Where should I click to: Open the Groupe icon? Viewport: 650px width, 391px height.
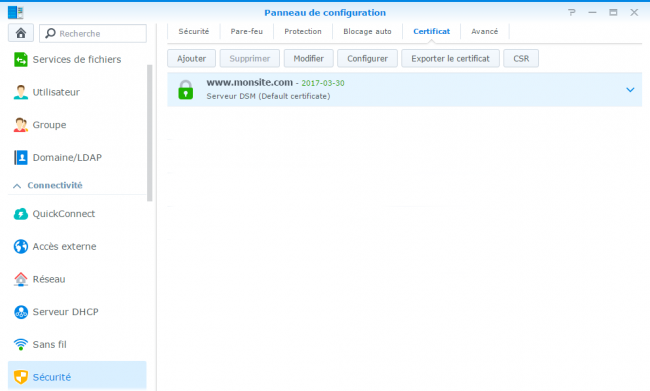[21, 125]
